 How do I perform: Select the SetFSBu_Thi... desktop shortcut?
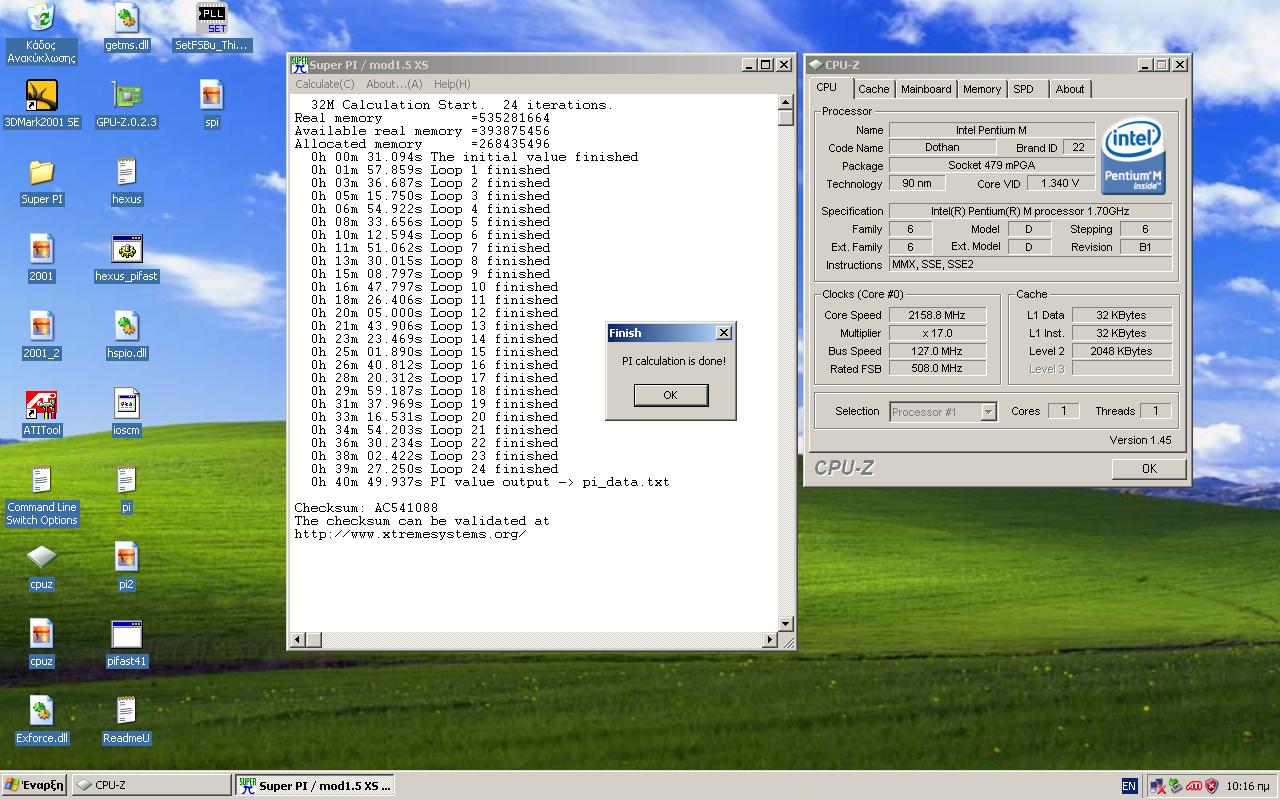click(x=212, y=27)
